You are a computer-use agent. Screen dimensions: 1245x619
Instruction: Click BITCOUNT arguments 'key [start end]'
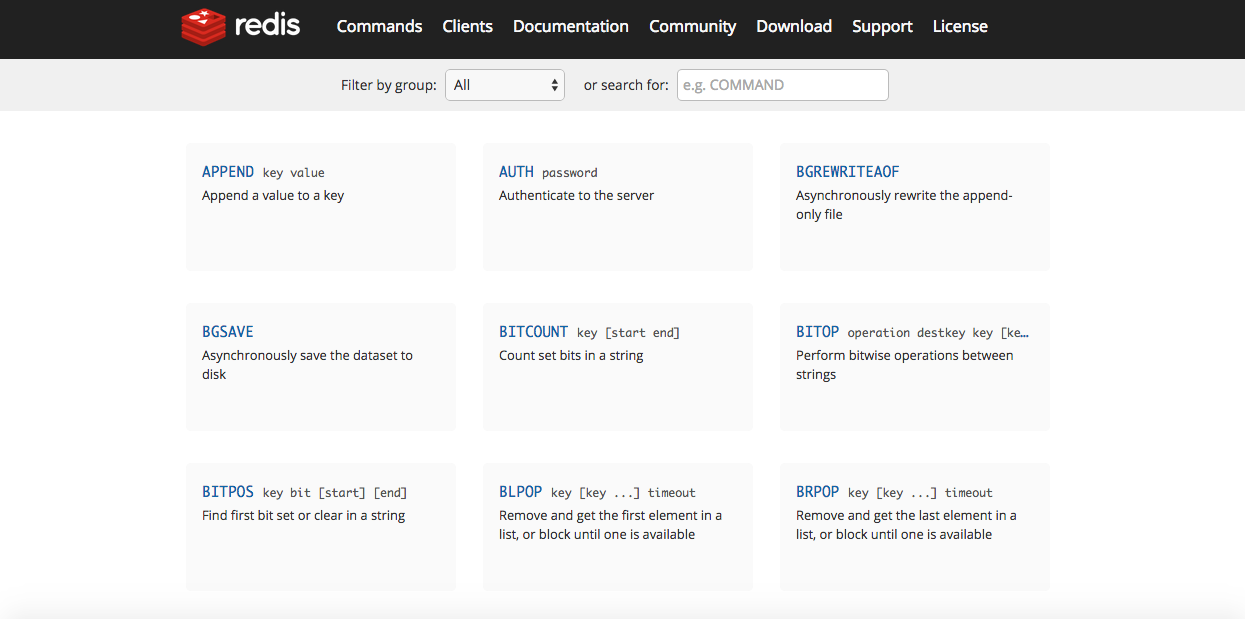(x=628, y=333)
